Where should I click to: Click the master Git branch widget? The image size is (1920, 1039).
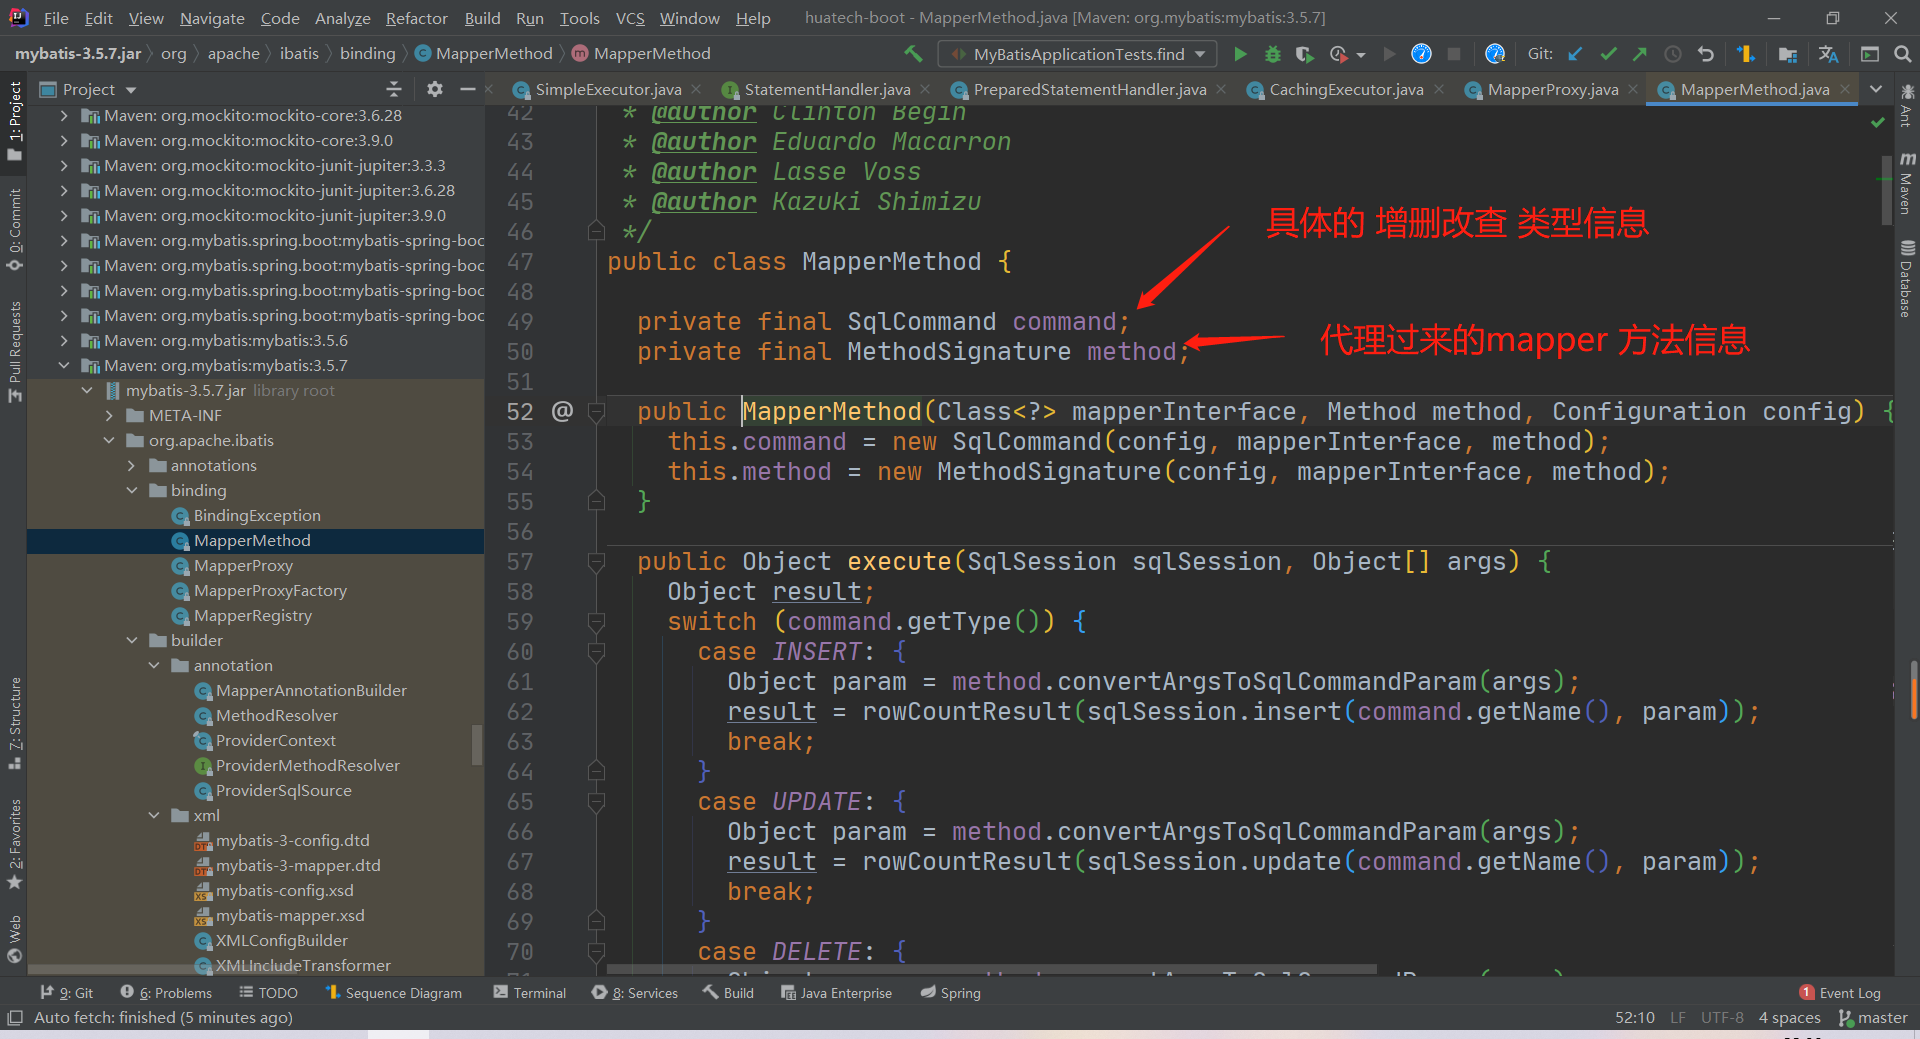1873,1017
